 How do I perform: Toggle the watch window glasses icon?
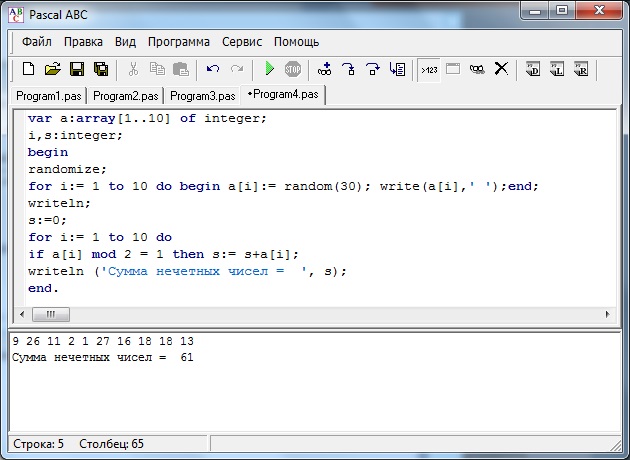(477, 70)
